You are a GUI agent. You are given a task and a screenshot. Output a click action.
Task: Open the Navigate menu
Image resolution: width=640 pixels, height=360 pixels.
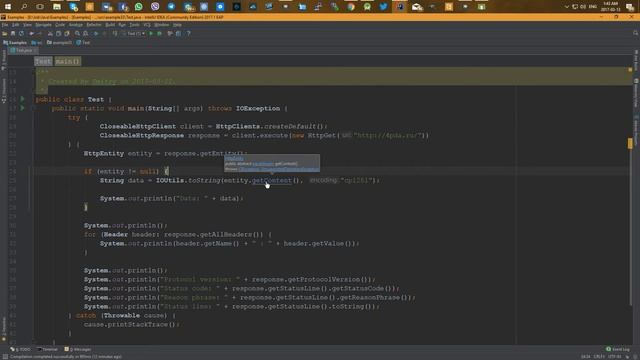point(43,25)
